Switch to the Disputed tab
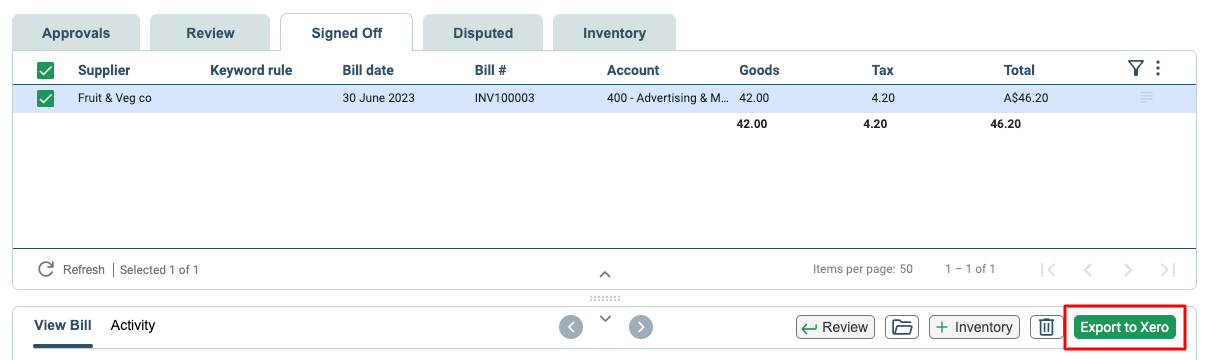The image size is (1211, 360). point(483,33)
